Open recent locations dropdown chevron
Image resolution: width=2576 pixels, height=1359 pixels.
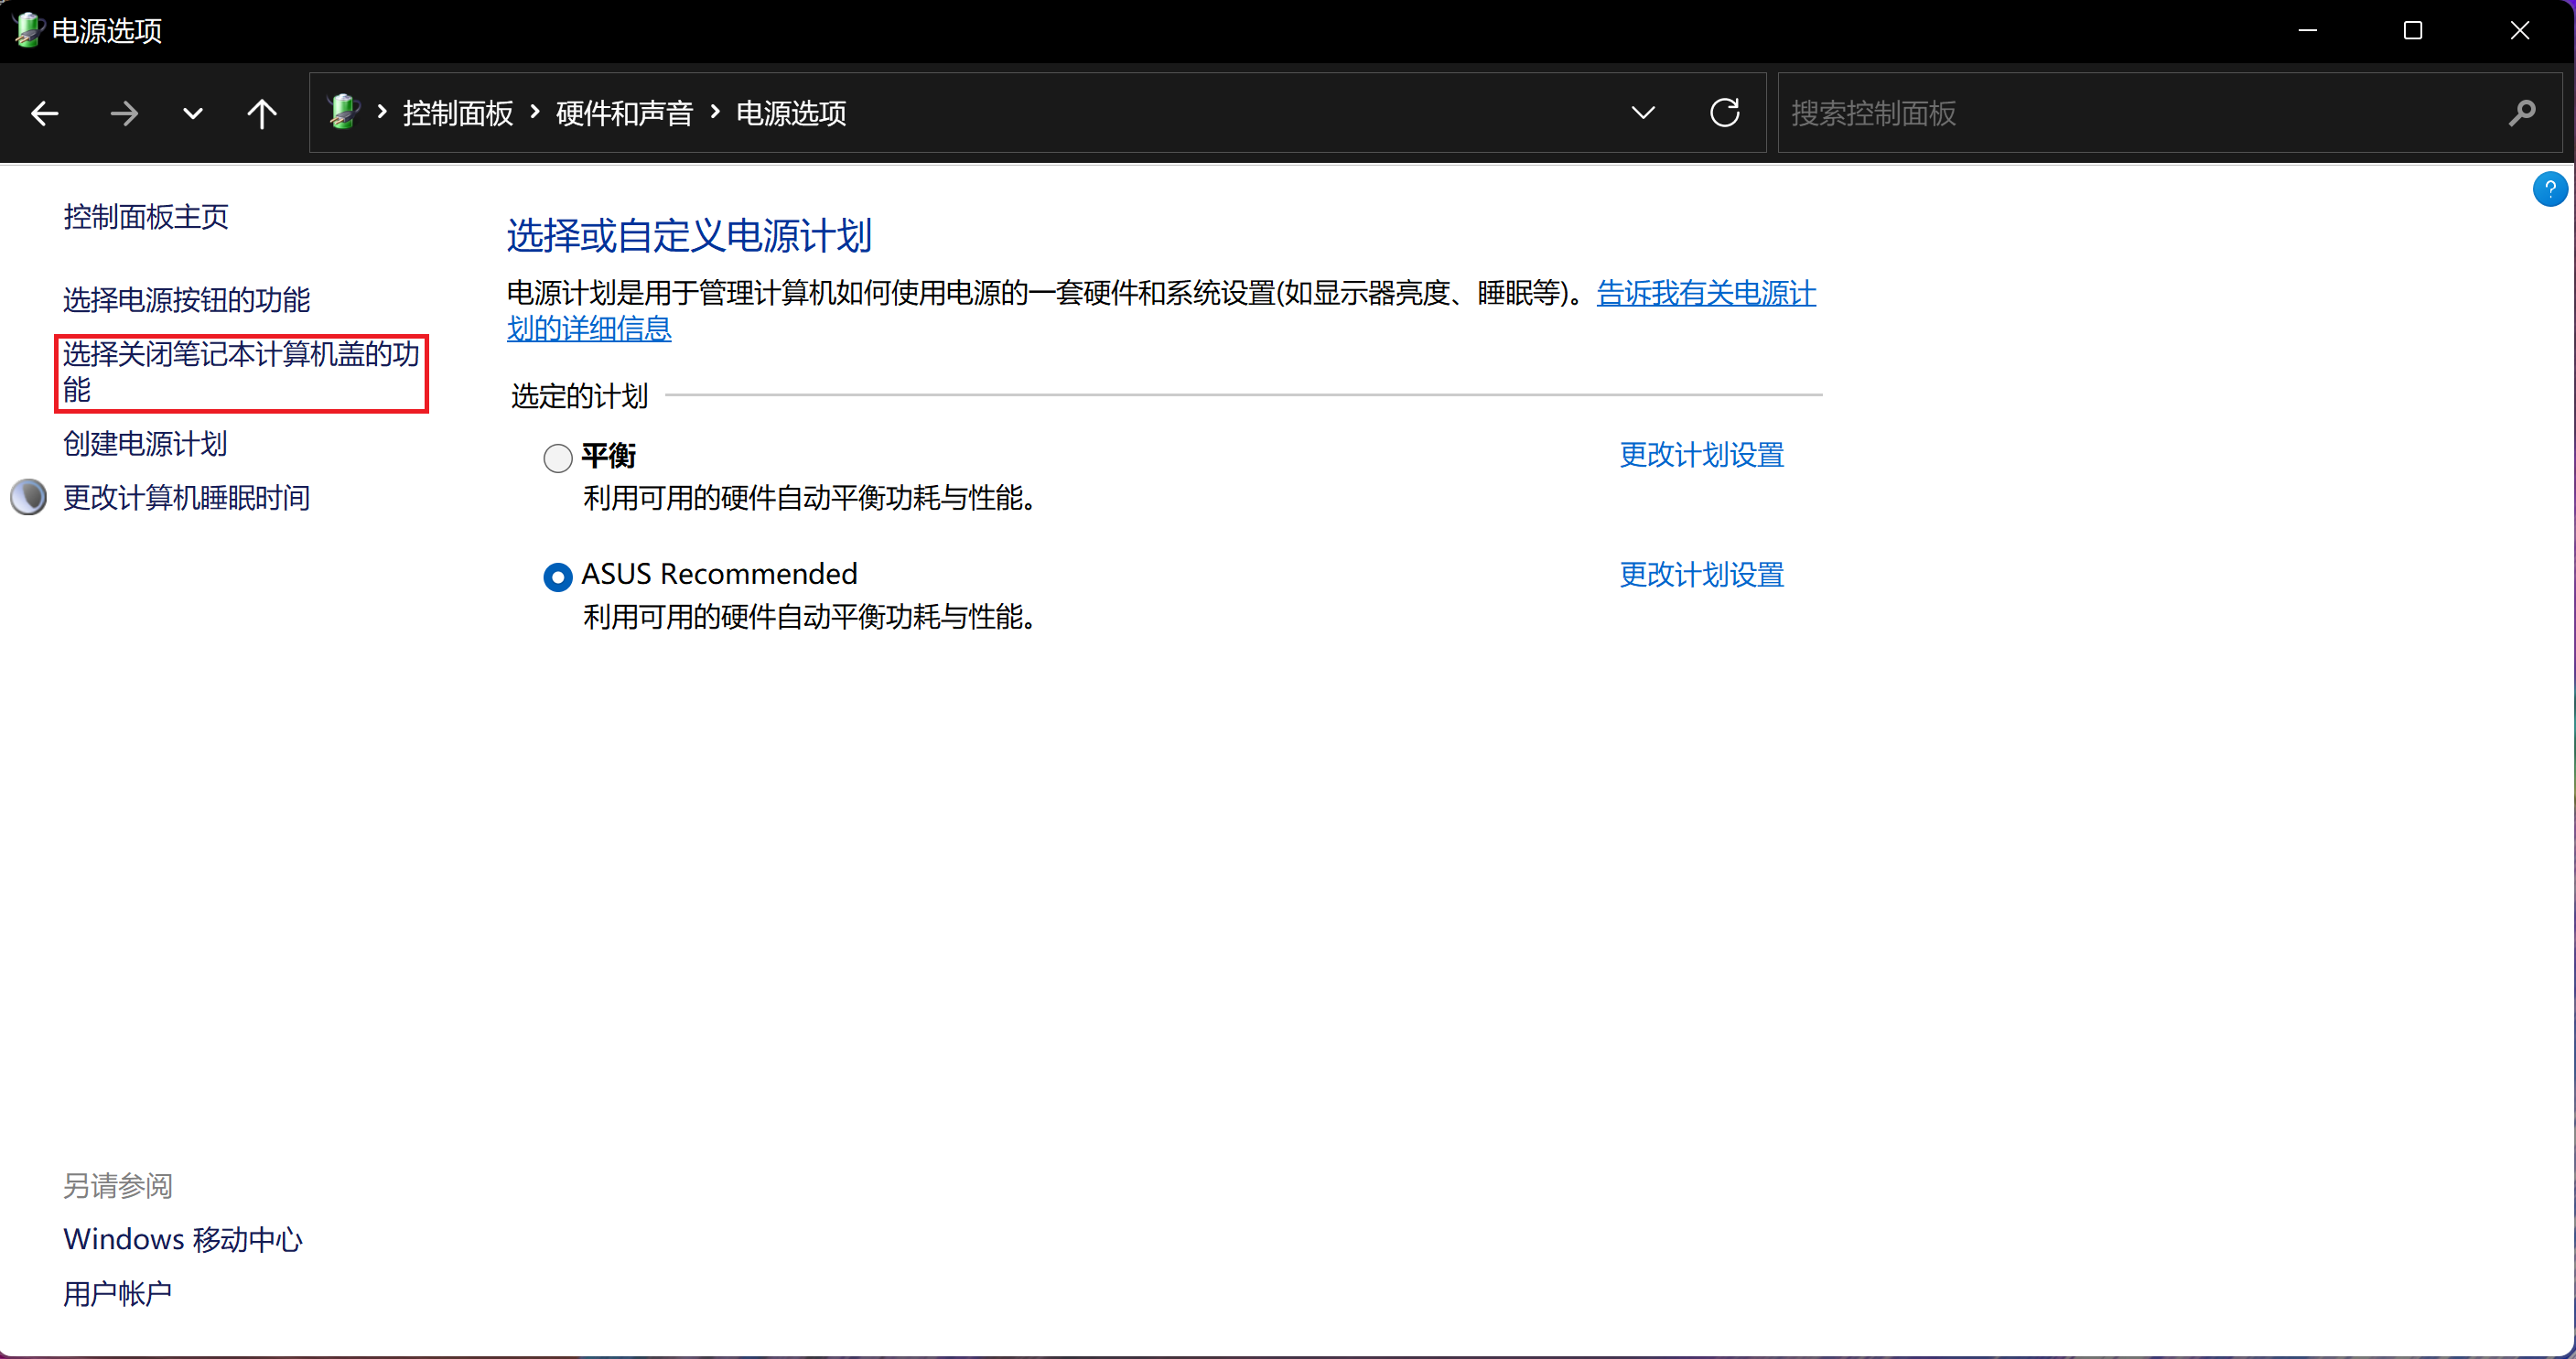(193, 114)
